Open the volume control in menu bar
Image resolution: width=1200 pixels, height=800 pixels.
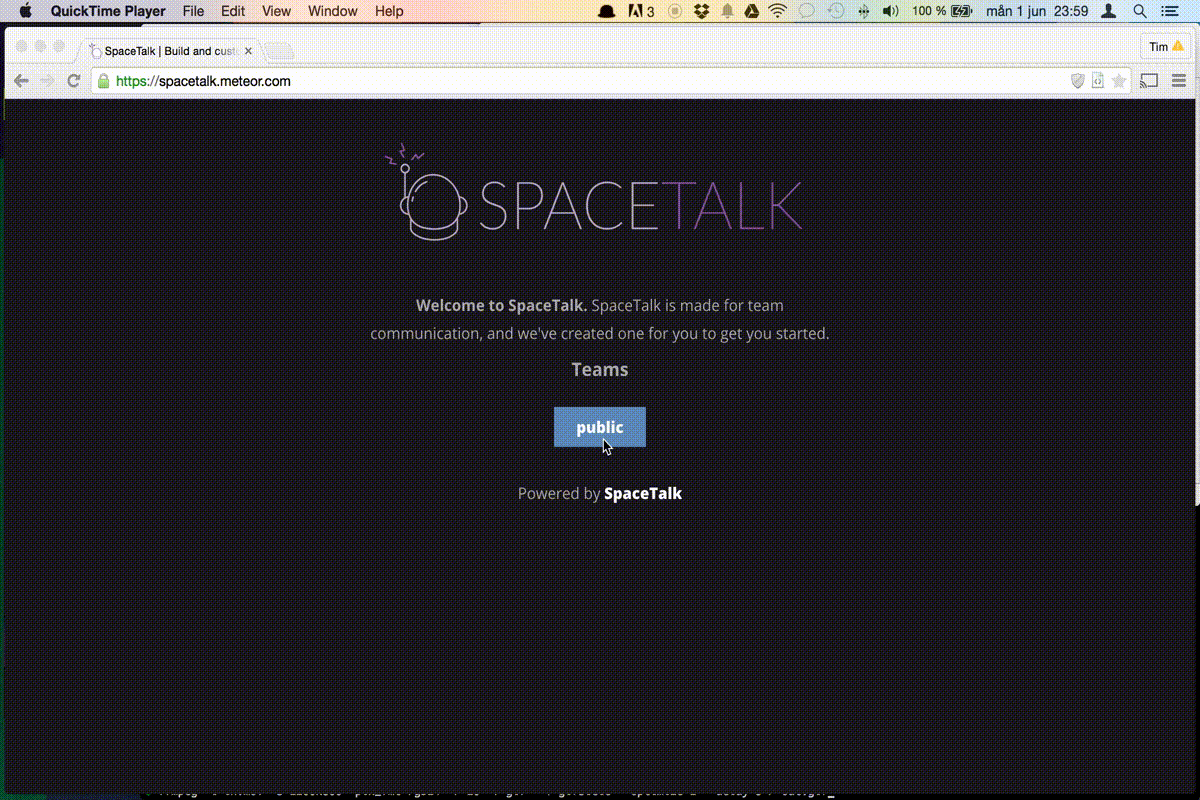890,11
